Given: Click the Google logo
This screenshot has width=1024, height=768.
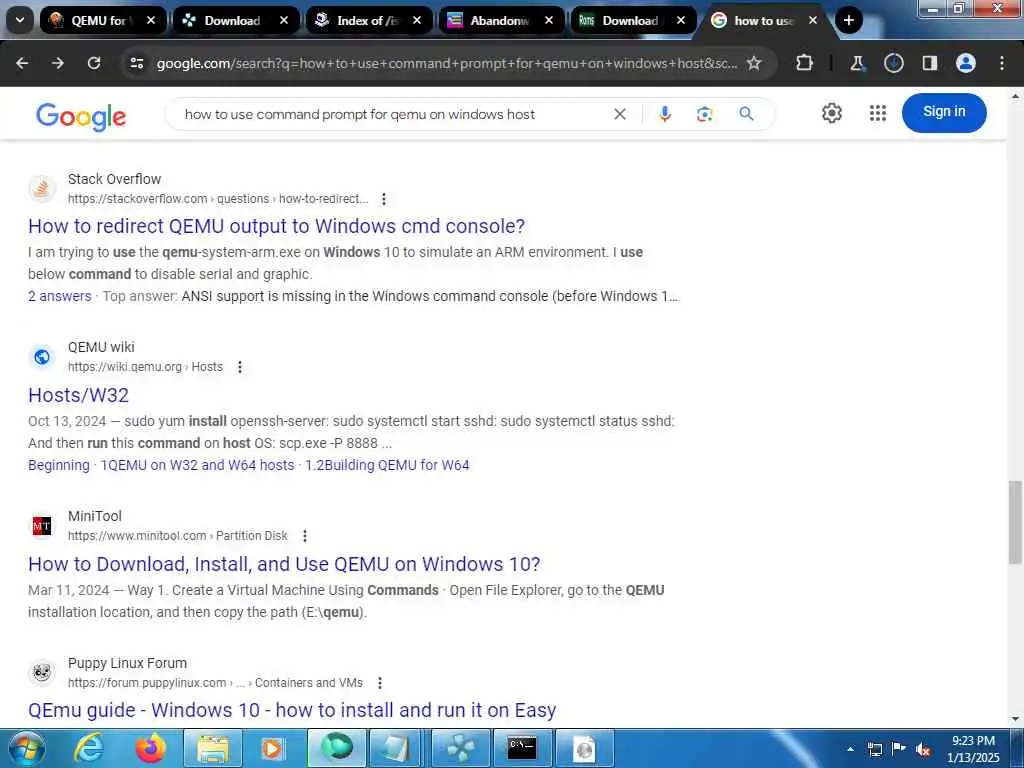Looking at the screenshot, I should 81,116.
